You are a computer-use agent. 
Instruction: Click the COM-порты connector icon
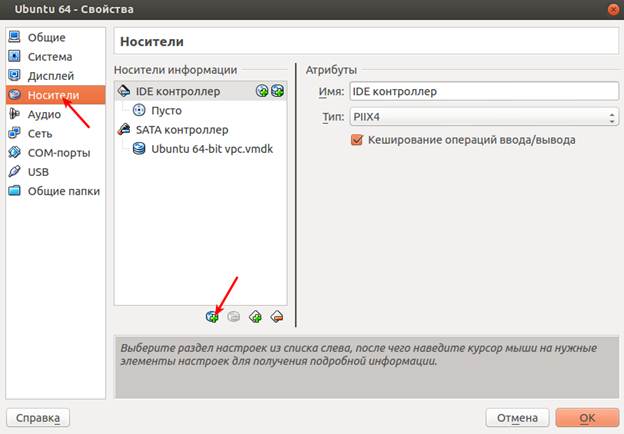[x=14, y=152]
